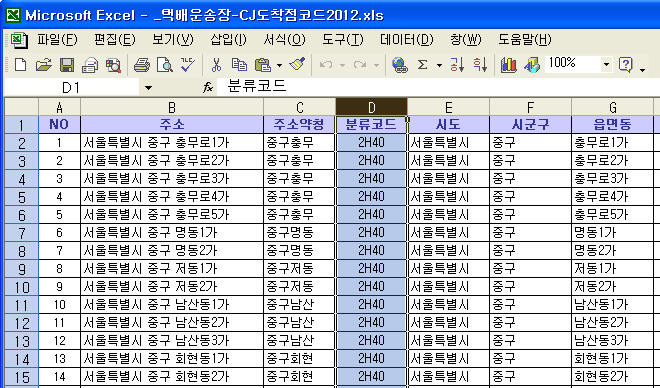Select column E header
The image size is (660, 388).
[x=448, y=107]
